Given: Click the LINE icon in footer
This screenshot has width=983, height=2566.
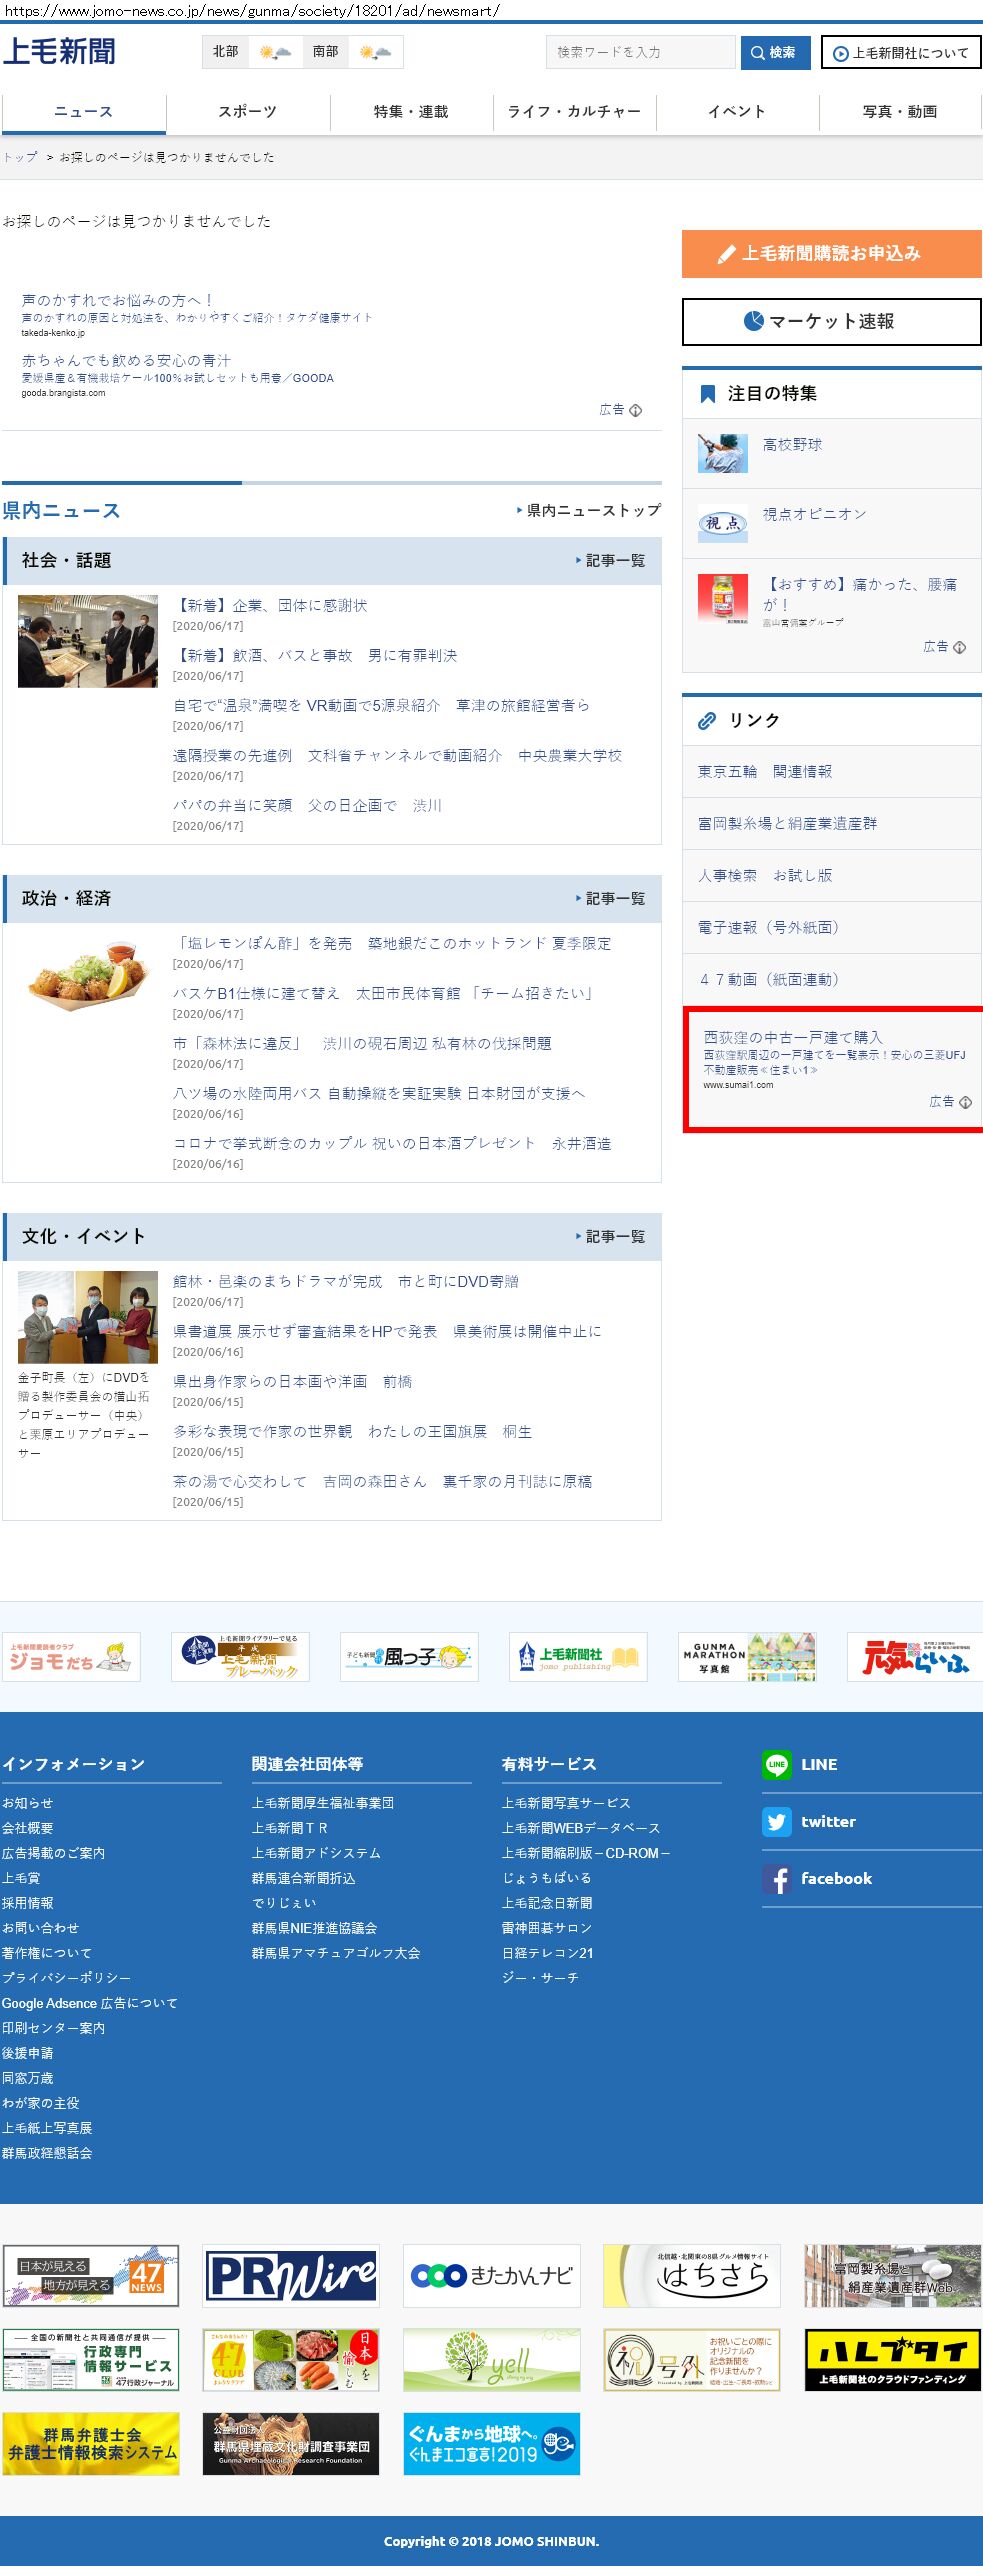Looking at the screenshot, I should pyautogui.click(x=776, y=1764).
